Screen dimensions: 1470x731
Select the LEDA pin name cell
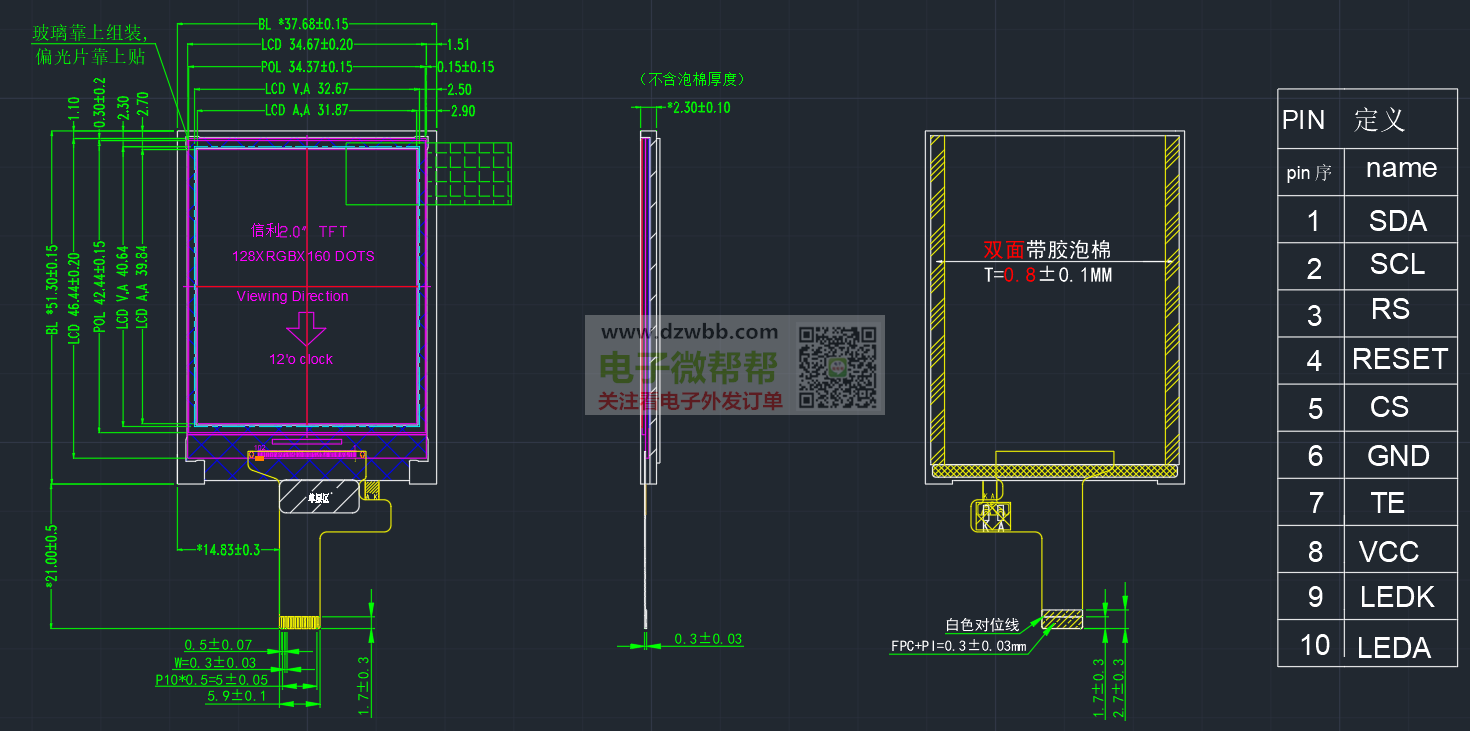coord(1393,648)
